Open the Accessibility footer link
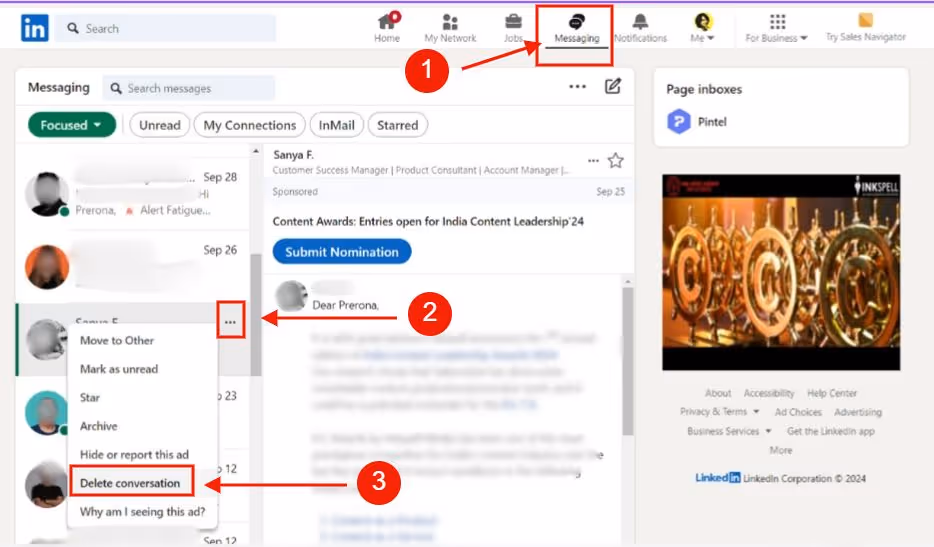Image resolution: width=934 pixels, height=547 pixels. pyautogui.click(x=769, y=393)
